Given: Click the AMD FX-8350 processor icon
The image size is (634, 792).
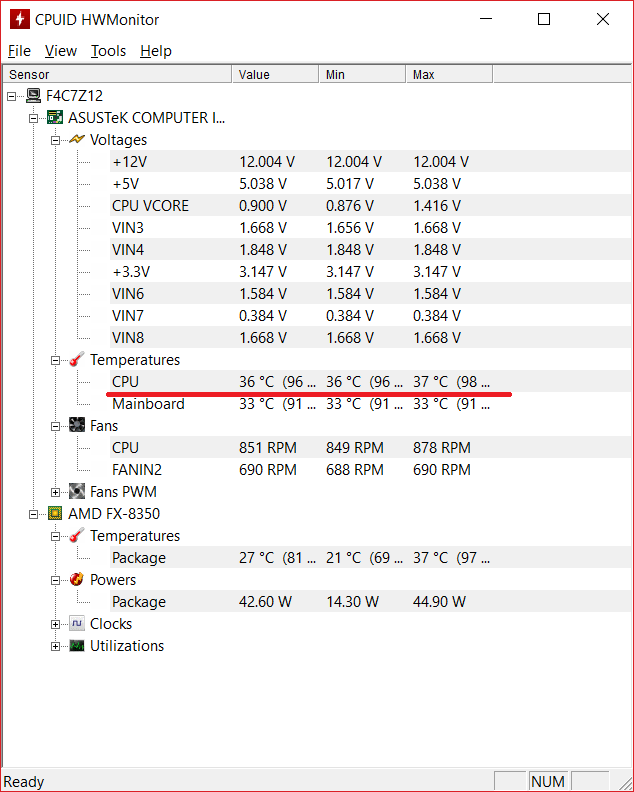Looking at the screenshot, I should (x=56, y=514).
